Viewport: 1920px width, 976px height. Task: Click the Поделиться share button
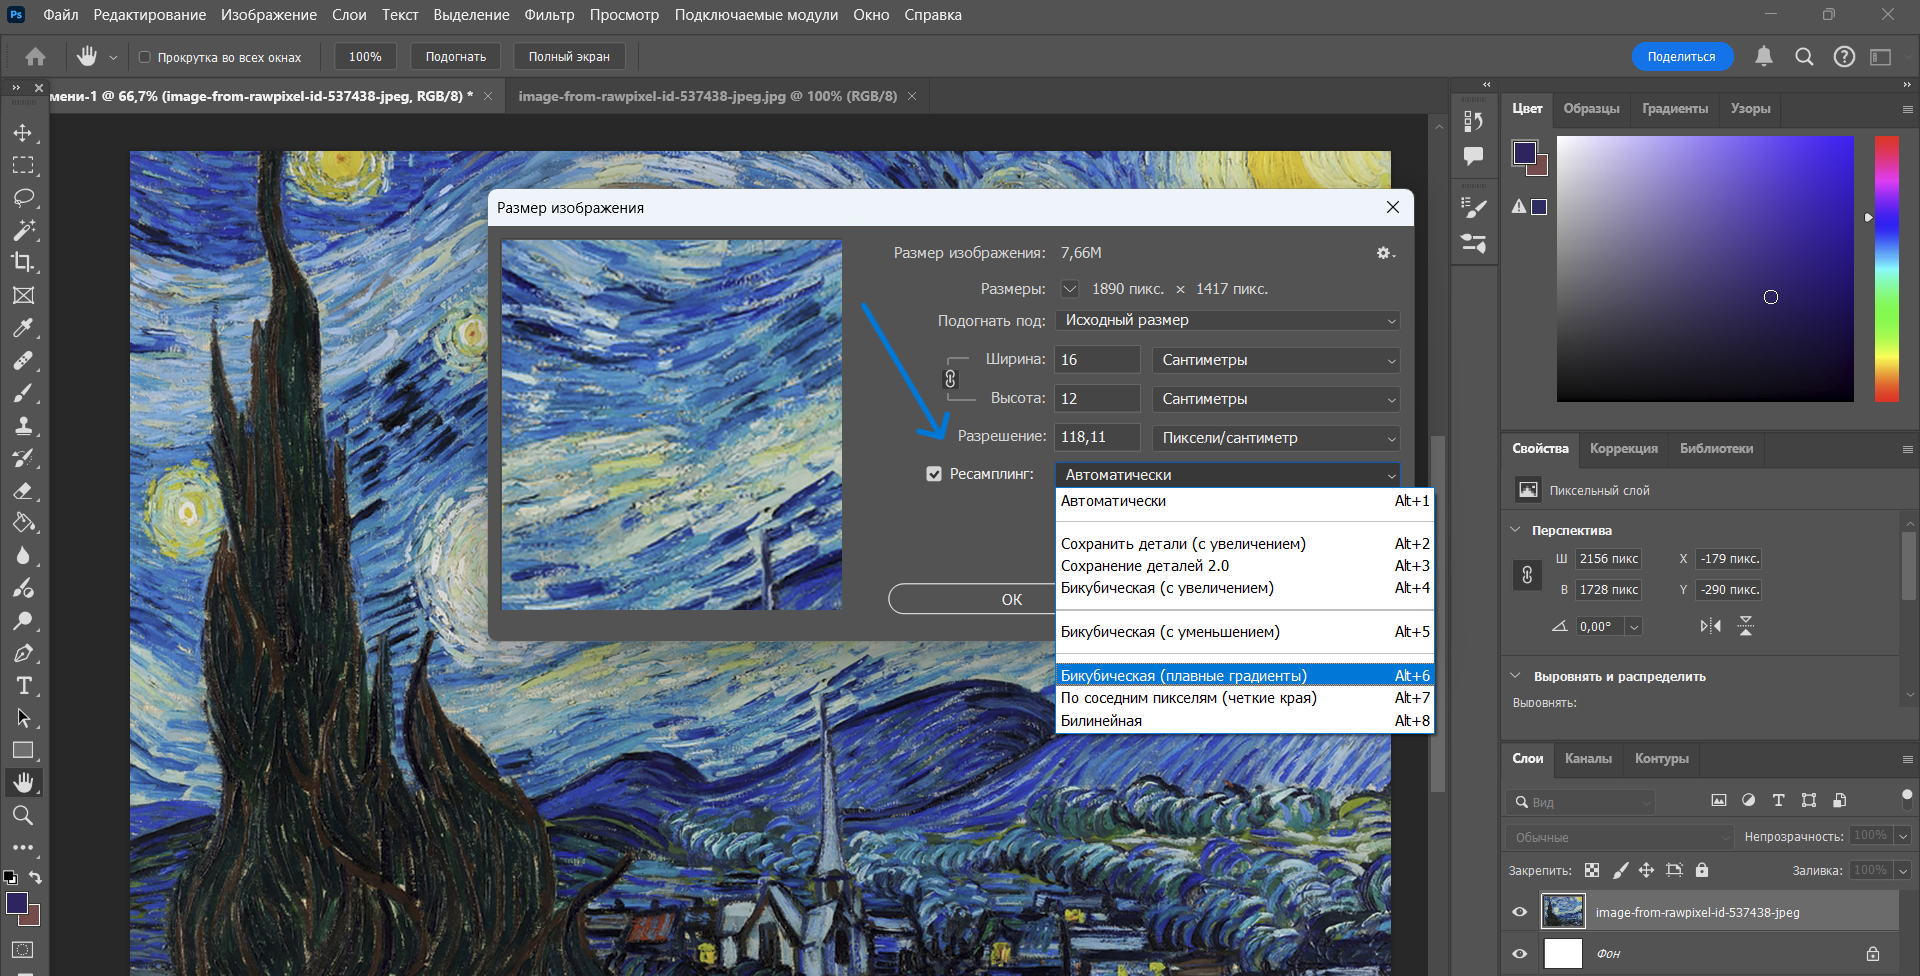click(1682, 57)
